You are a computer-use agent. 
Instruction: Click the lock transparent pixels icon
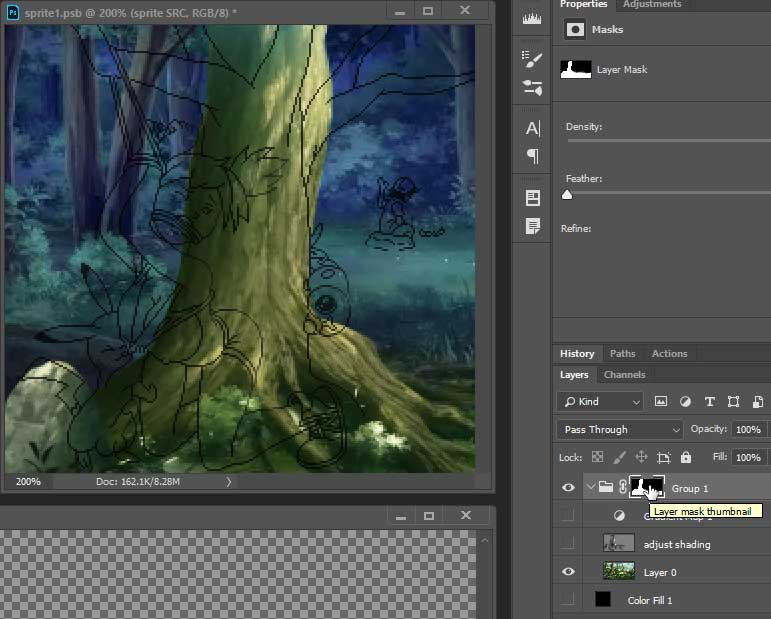(597, 457)
